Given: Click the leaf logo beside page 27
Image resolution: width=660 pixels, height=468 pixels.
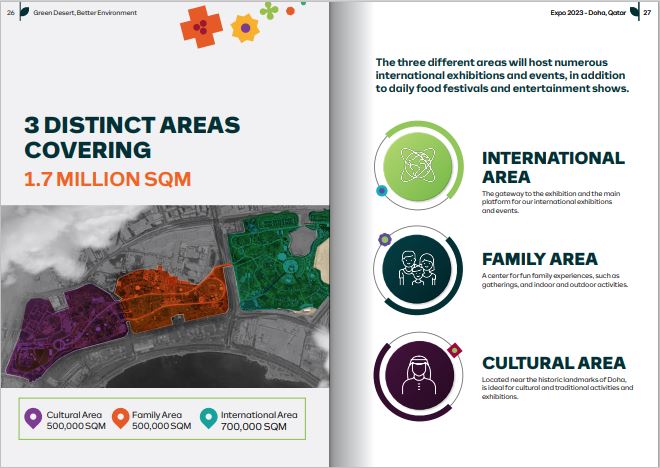Looking at the screenshot, I should (635, 12).
